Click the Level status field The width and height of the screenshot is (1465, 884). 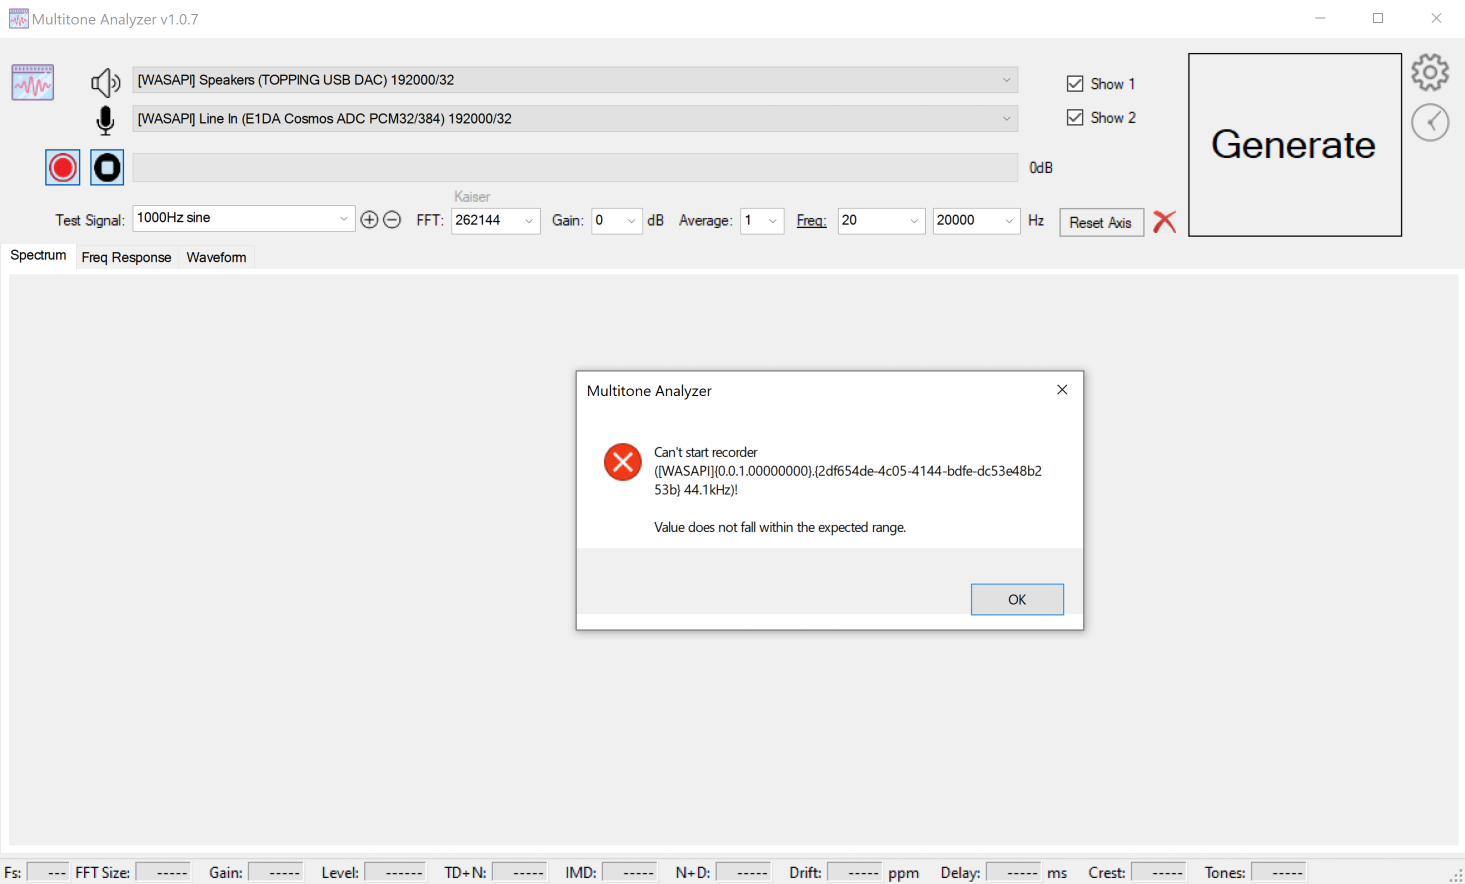pos(395,873)
